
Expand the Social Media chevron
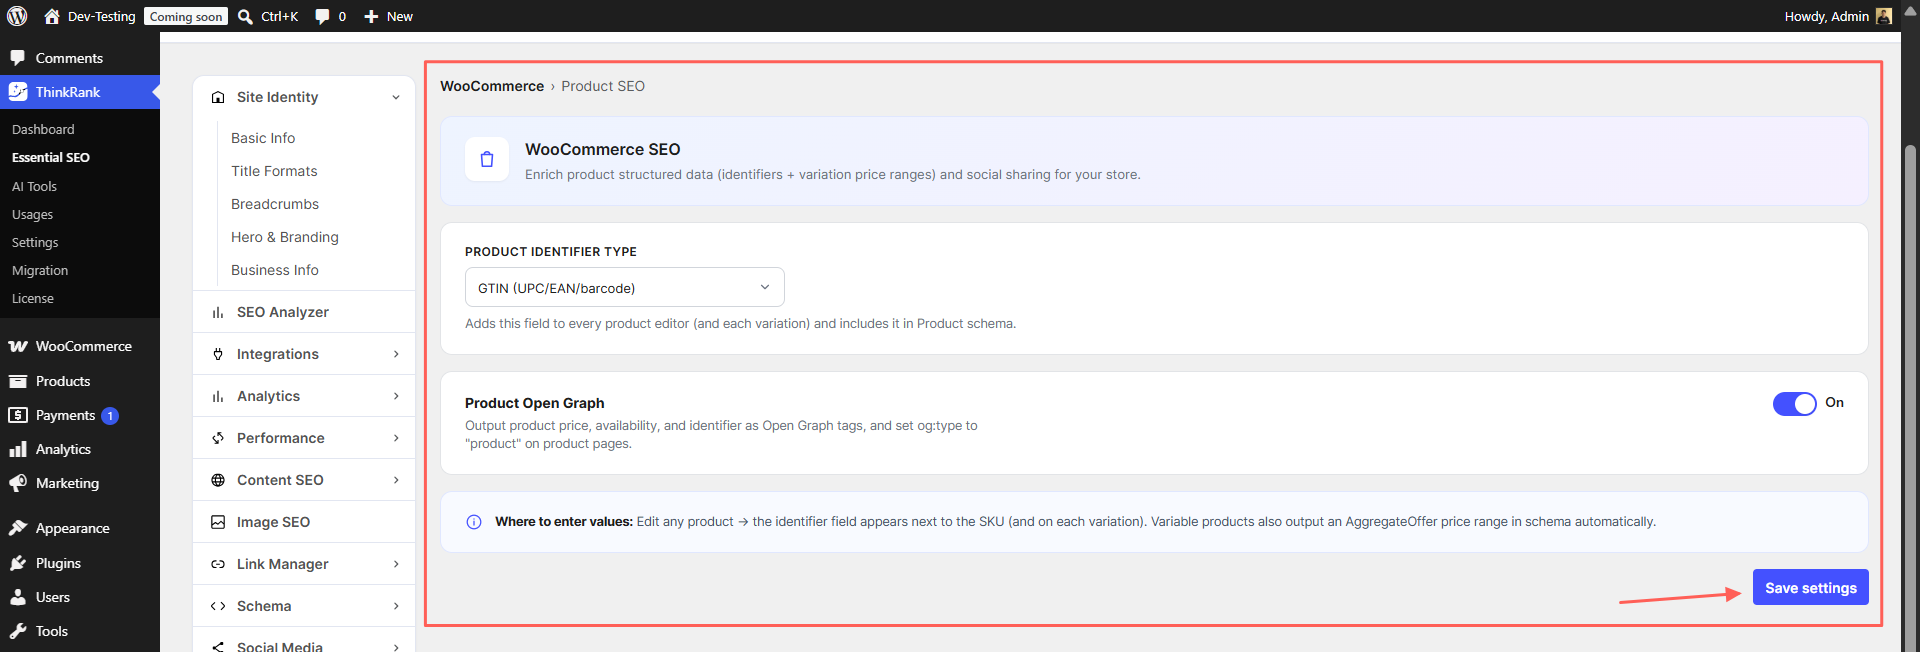click(x=396, y=646)
